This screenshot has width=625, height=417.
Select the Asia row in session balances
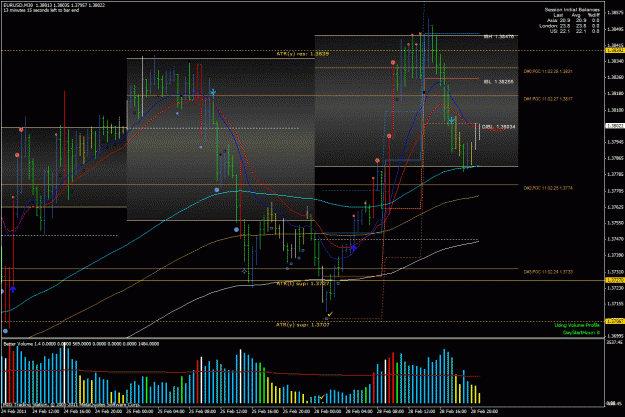pyautogui.click(x=573, y=20)
